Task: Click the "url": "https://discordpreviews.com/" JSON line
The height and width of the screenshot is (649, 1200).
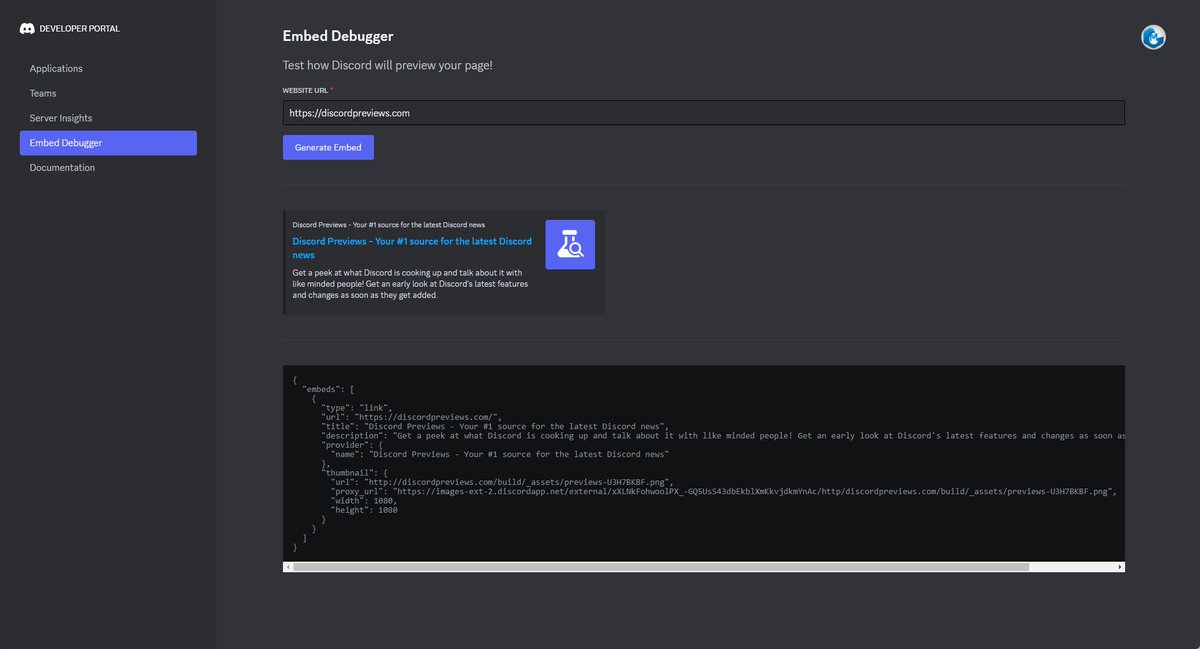Action: click(411, 418)
